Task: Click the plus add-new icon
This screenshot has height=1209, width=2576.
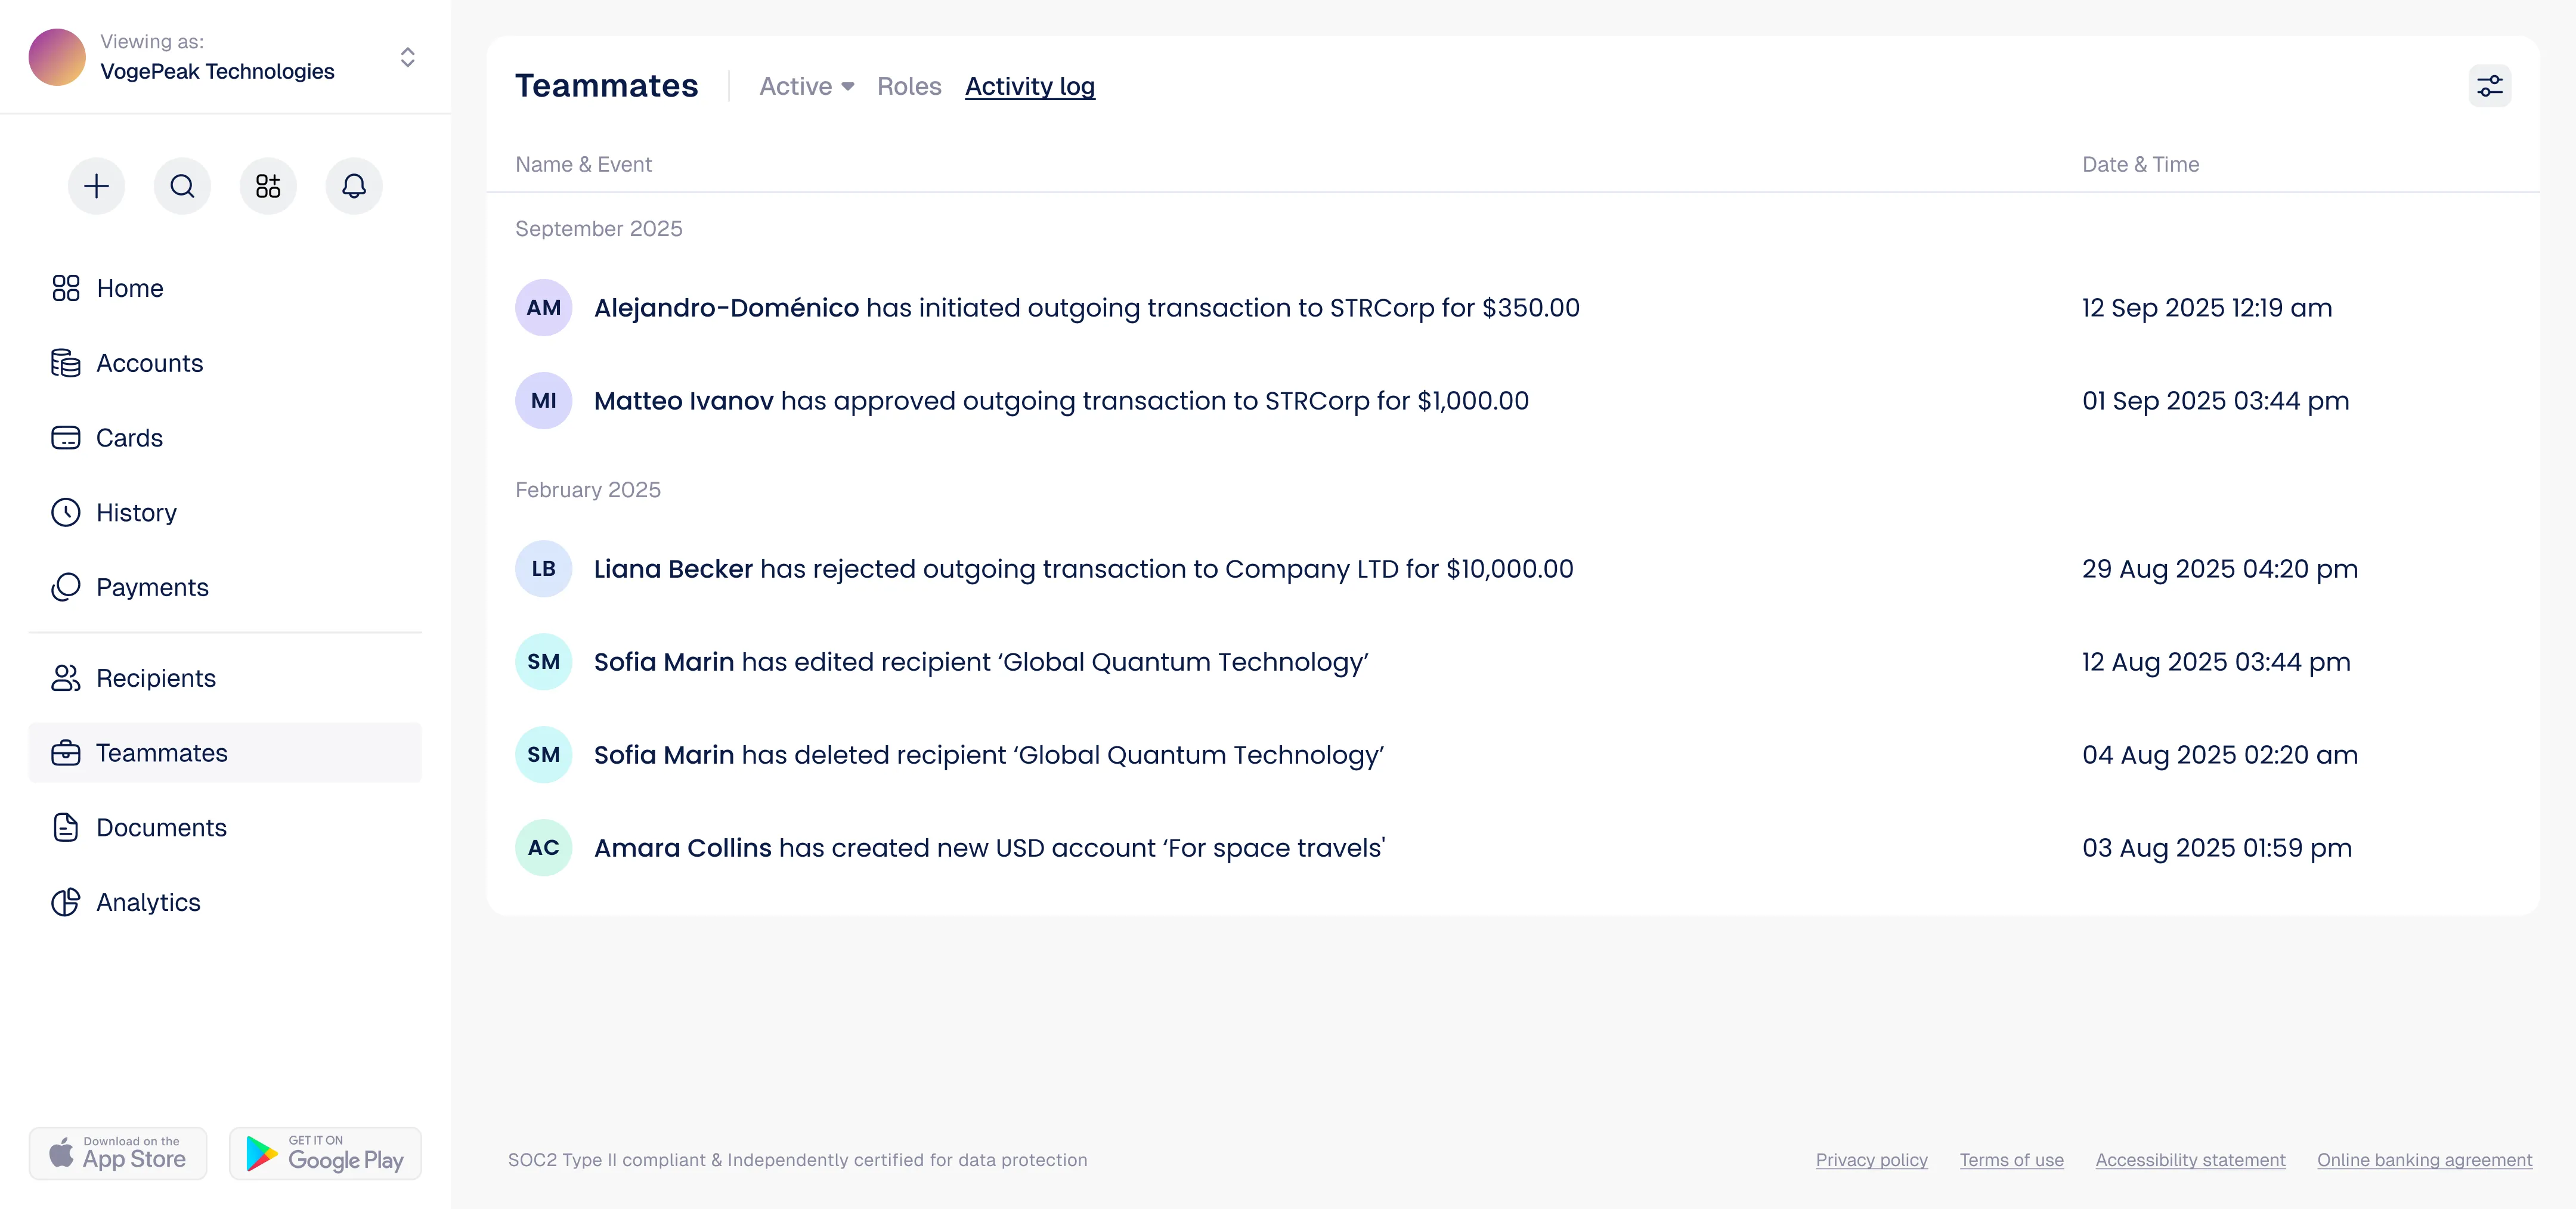Action: (96, 186)
